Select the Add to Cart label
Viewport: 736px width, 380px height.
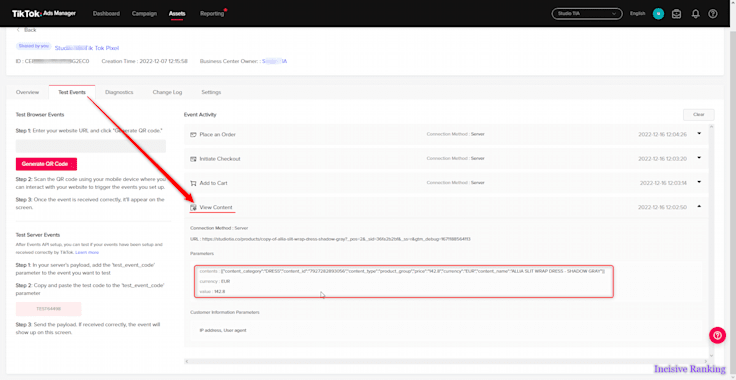point(213,183)
